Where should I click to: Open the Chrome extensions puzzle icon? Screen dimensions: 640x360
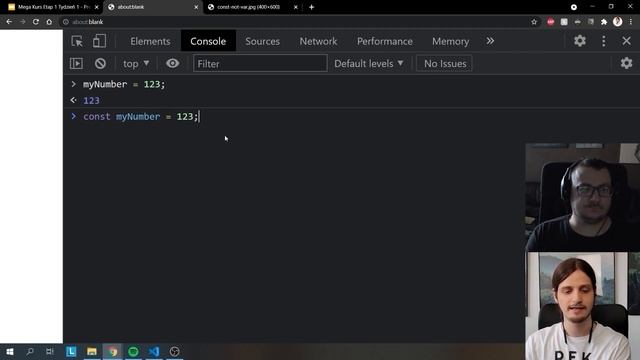click(604, 22)
